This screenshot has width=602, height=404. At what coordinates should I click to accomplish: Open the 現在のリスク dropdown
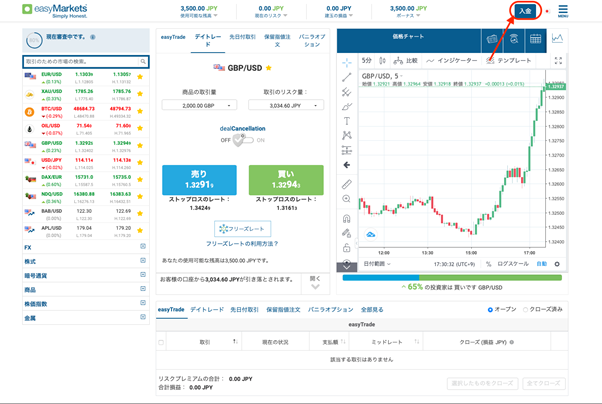point(271,16)
